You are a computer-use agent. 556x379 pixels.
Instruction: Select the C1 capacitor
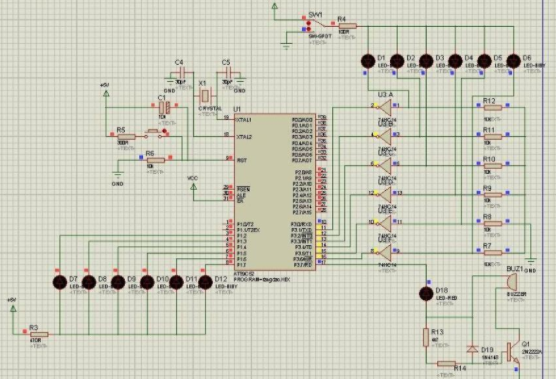164,107
